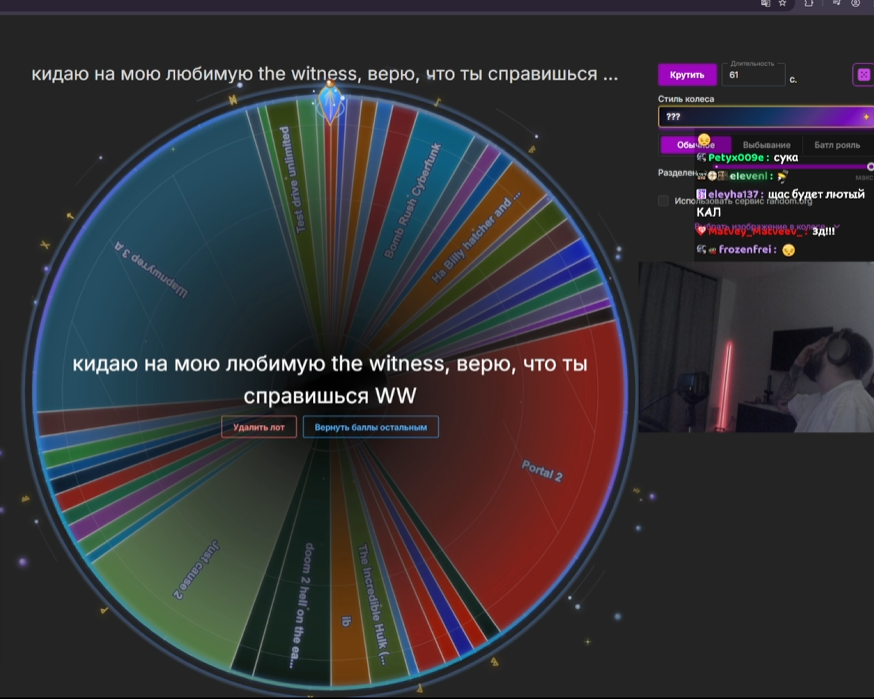Click the browser translate page icon
874x699 pixels.
click(765, 3)
